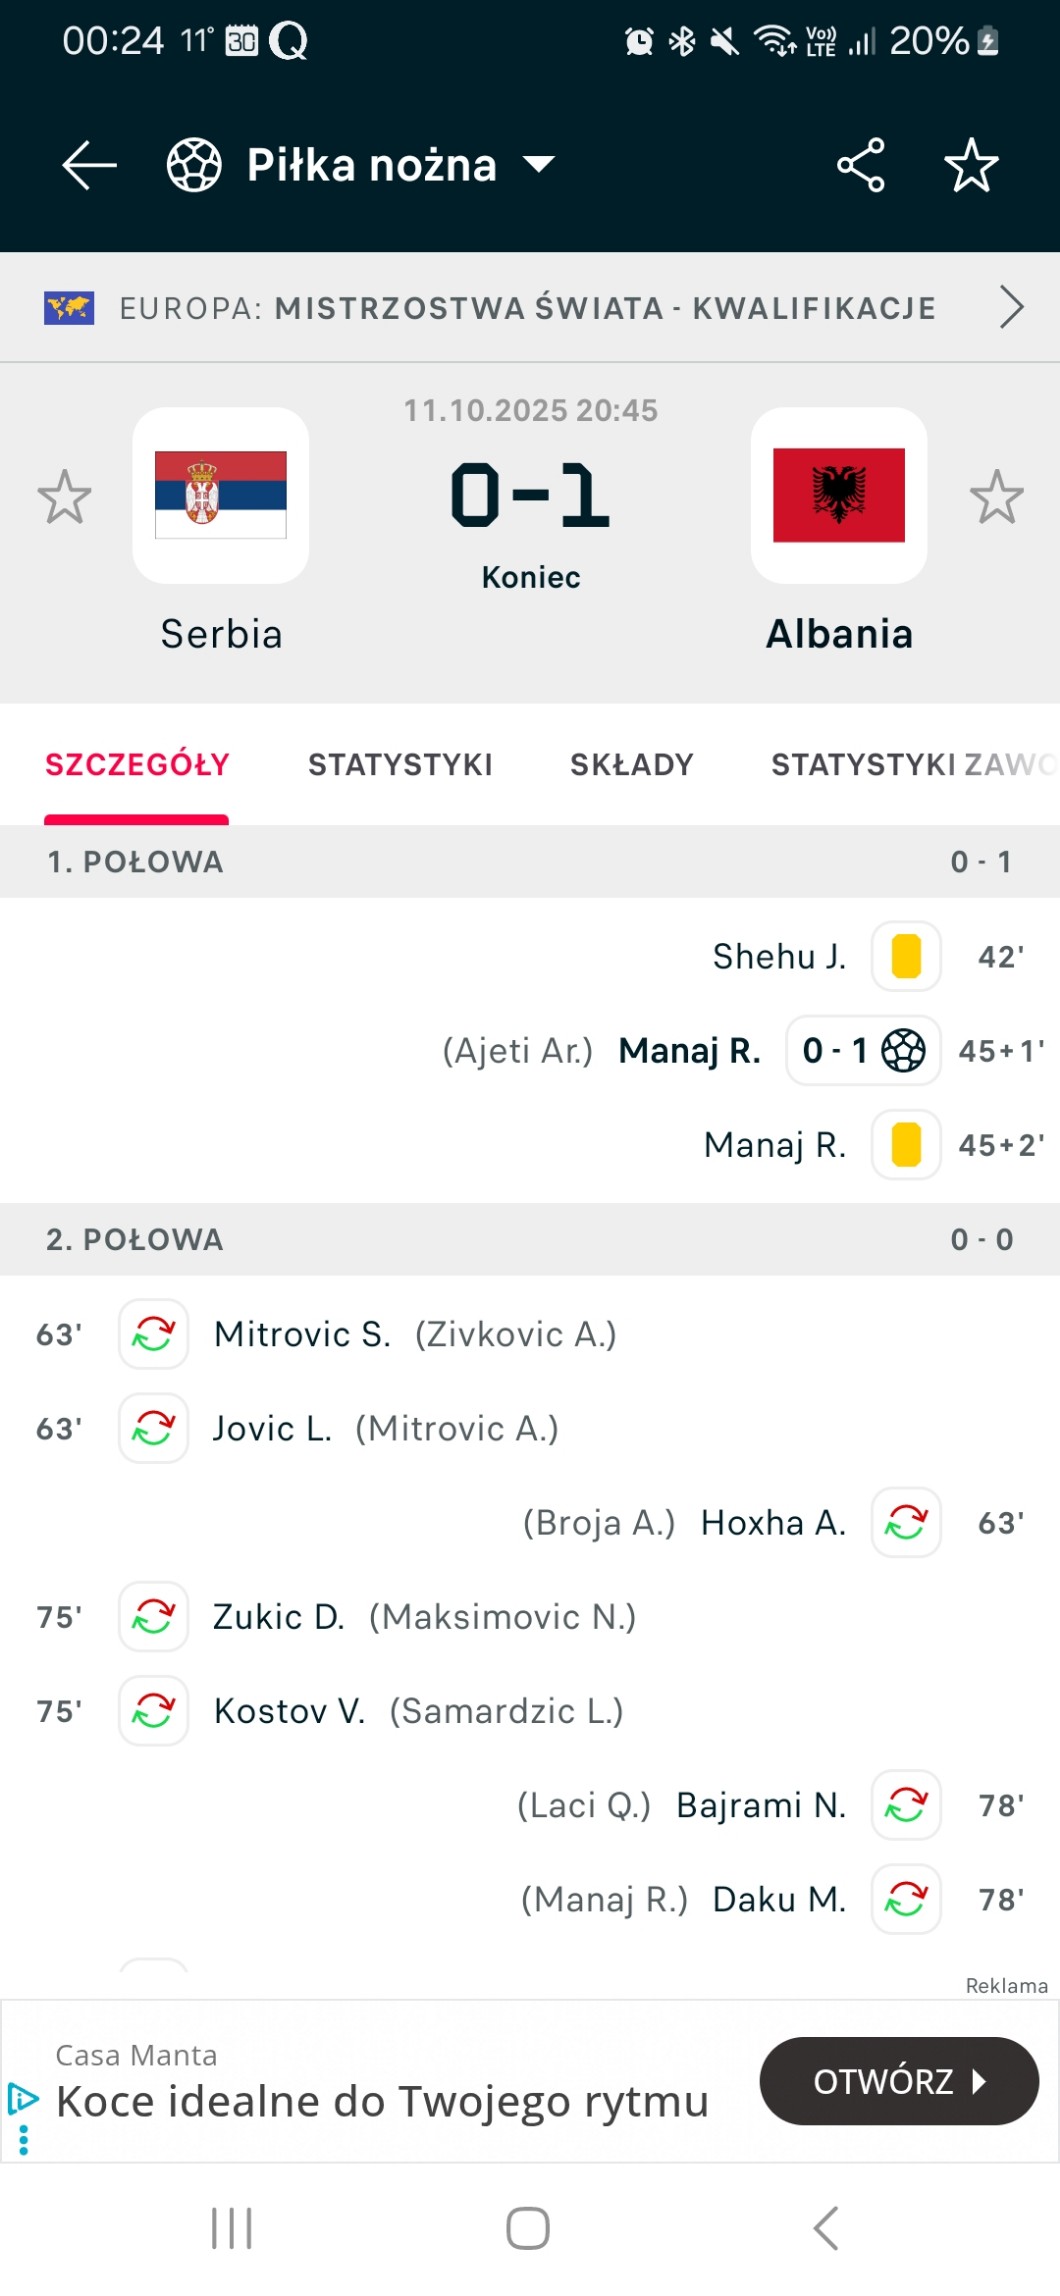Toggle favorite star for Albania
Image resolution: width=1060 pixels, height=2296 pixels.
[996, 497]
